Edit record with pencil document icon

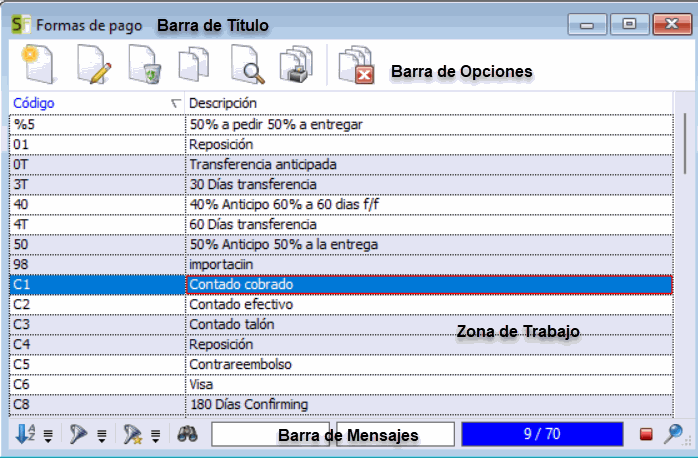click(x=93, y=64)
